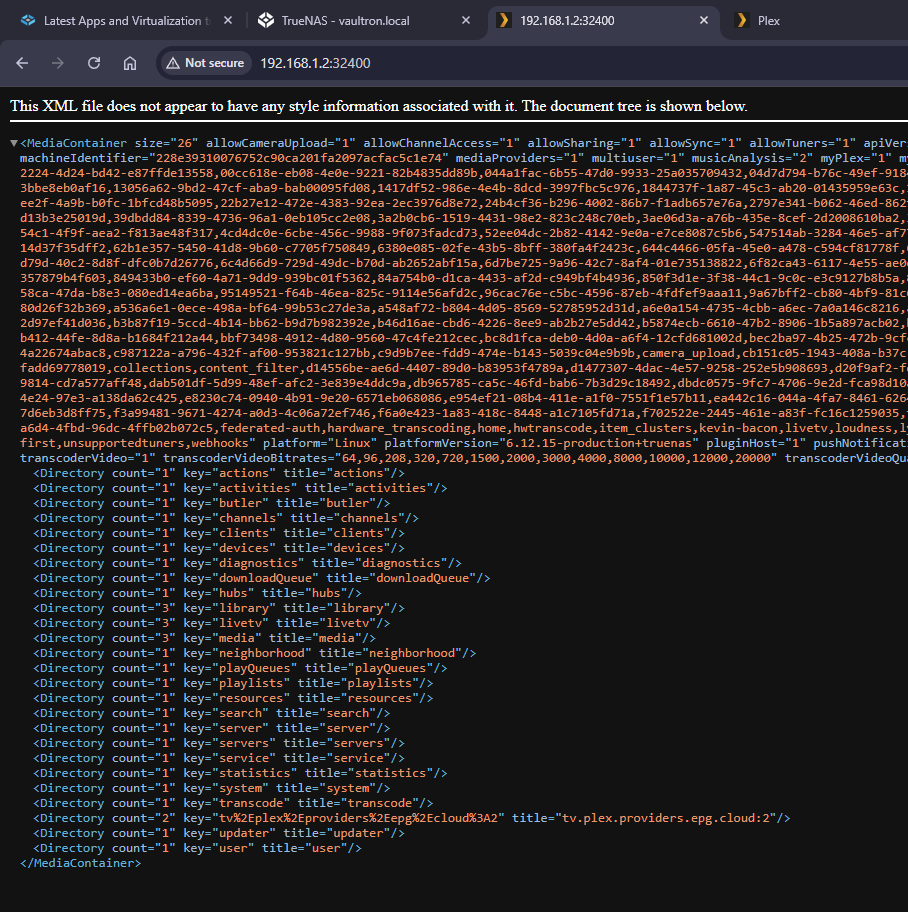The height and width of the screenshot is (912, 908).
Task: Click the closing </MediaContainer> tag
Action: click(80, 864)
